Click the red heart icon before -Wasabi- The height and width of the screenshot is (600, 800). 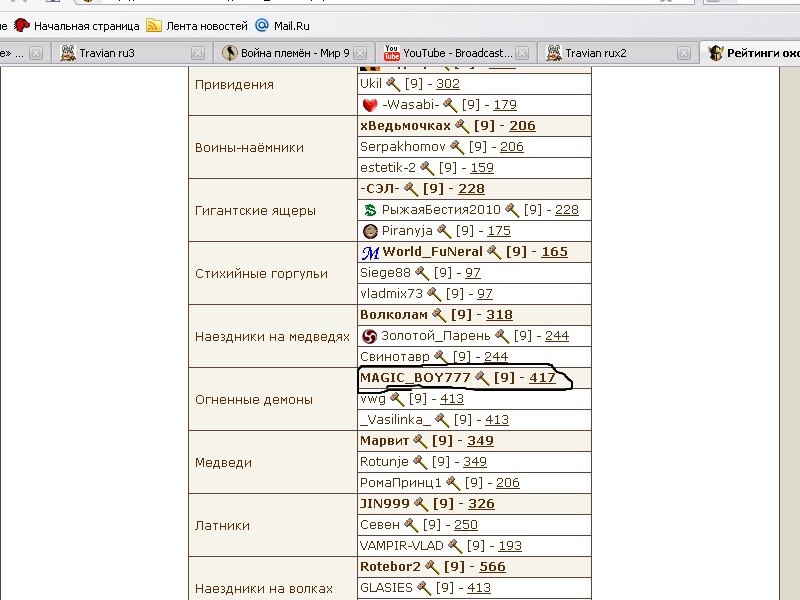[x=370, y=105]
